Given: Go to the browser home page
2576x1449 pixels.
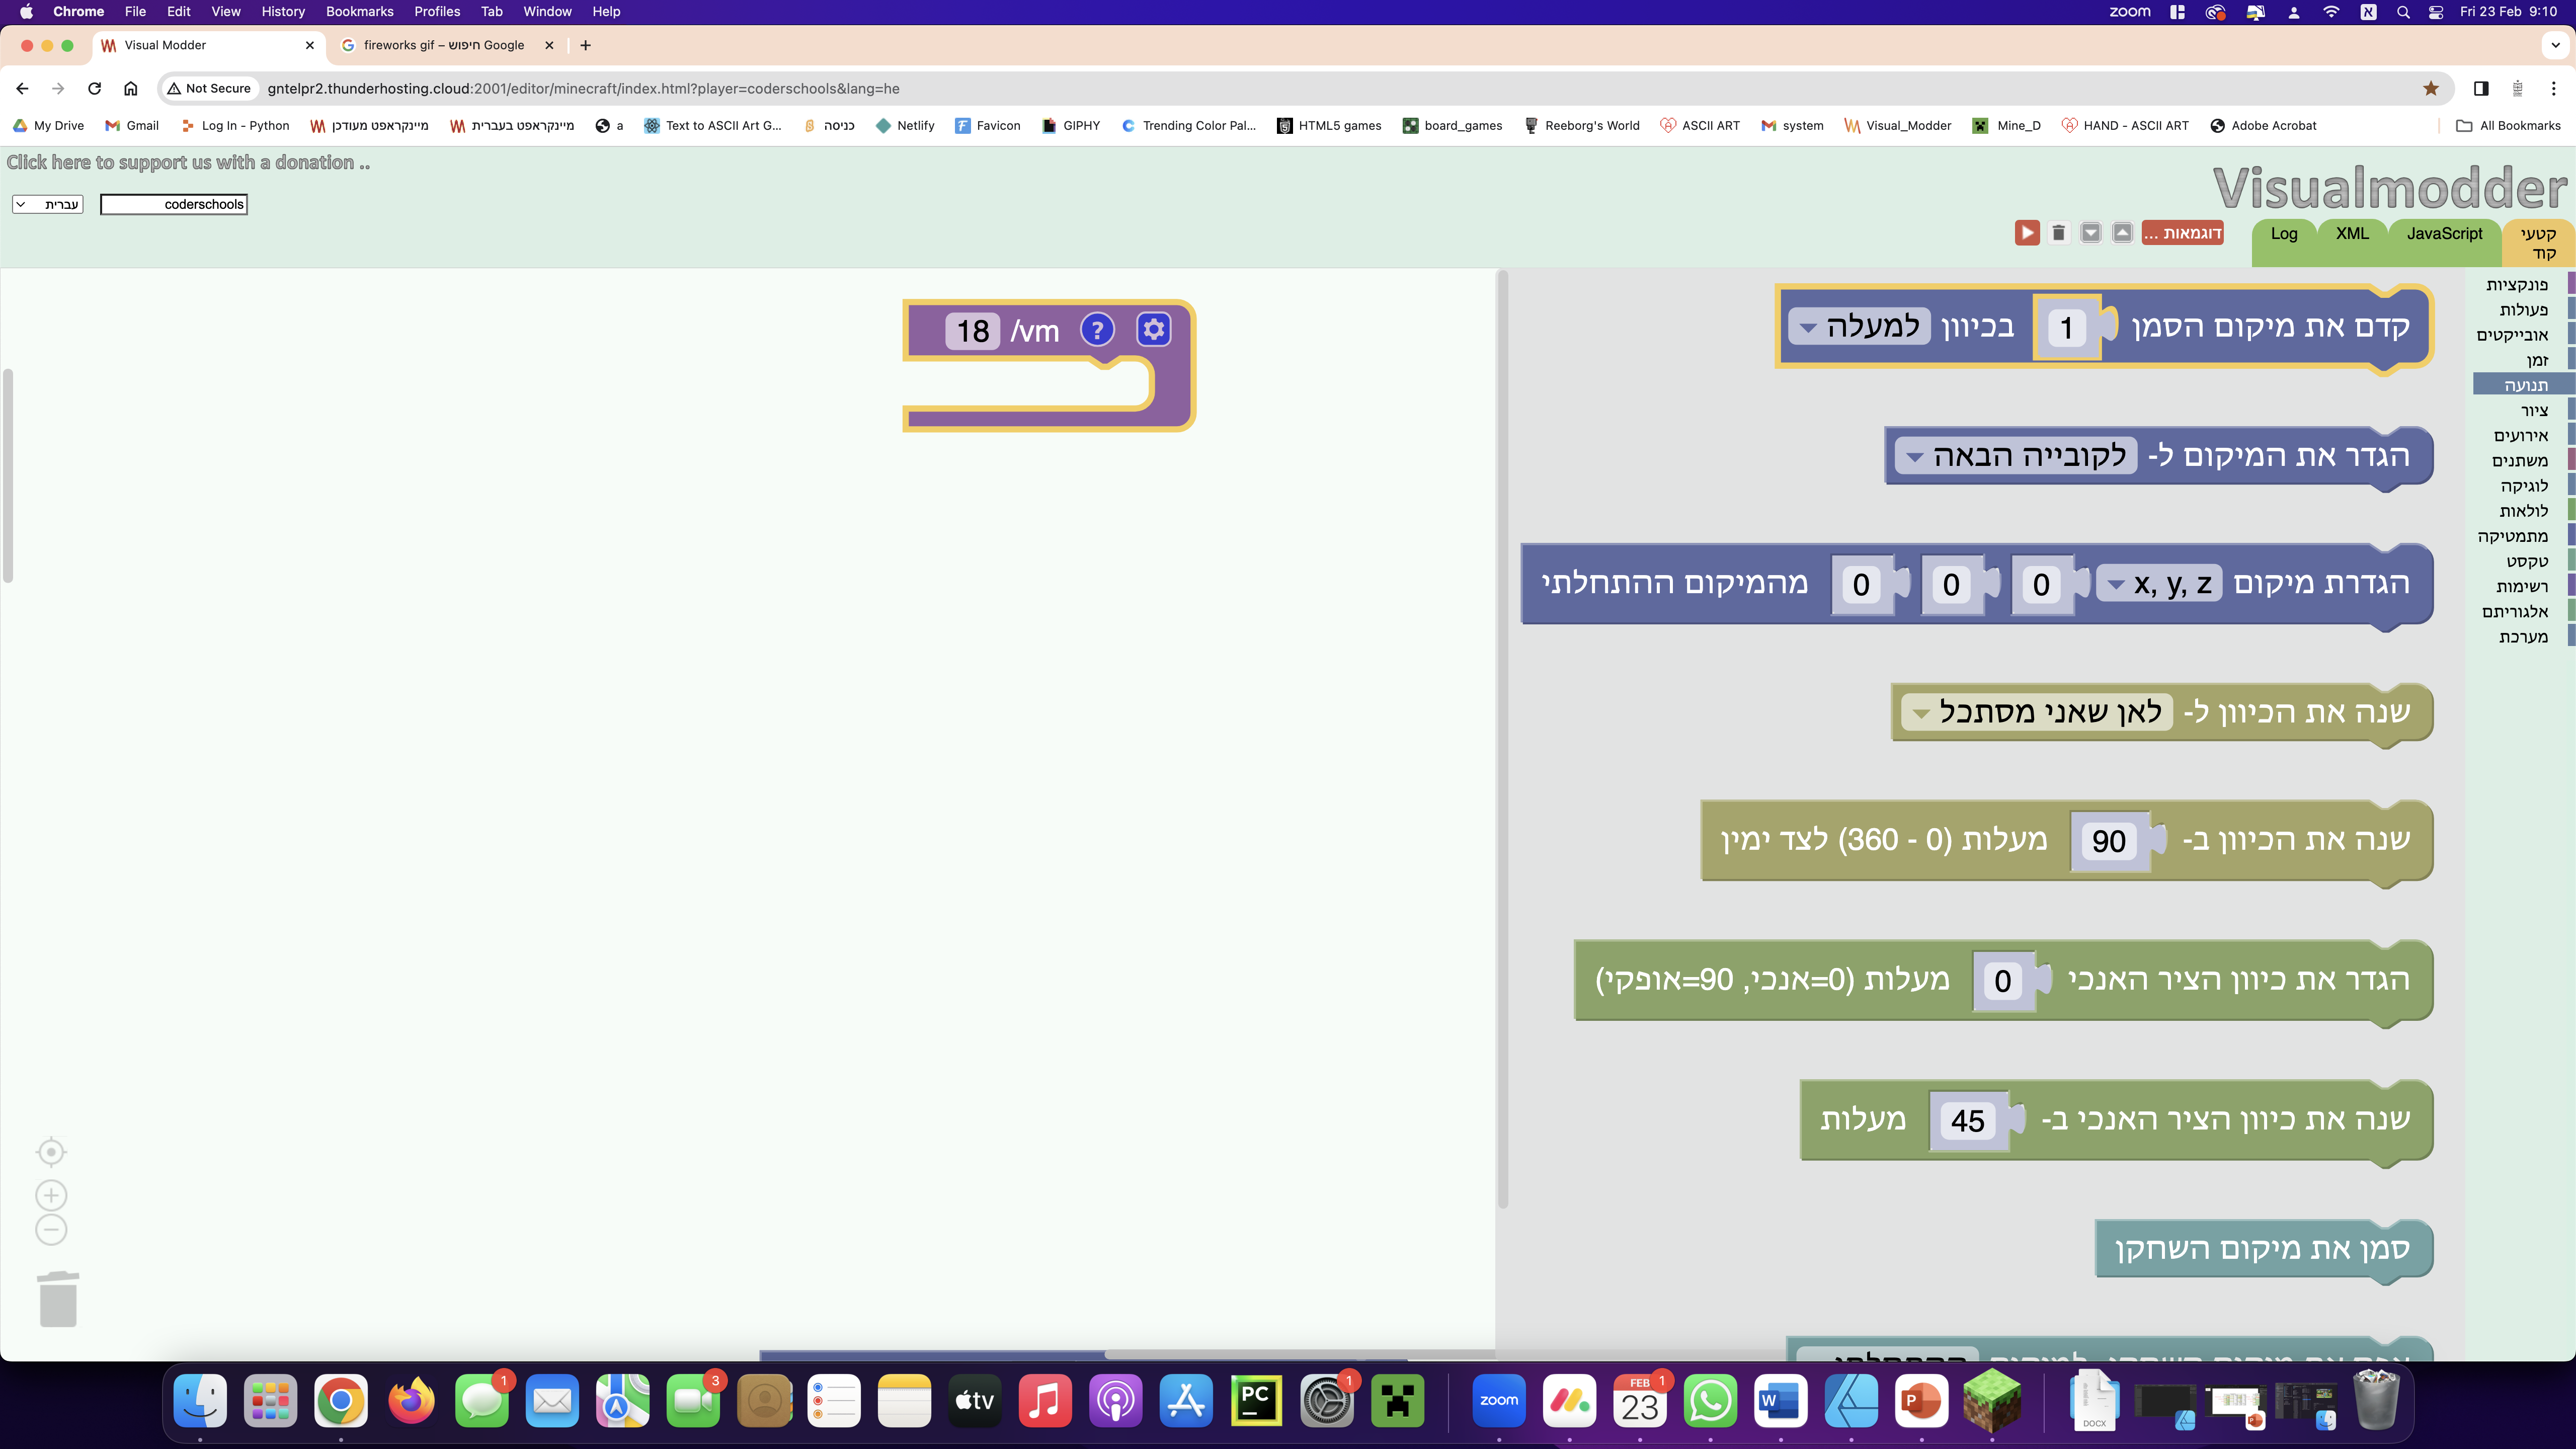Looking at the screenshot, I should point(130,88).
